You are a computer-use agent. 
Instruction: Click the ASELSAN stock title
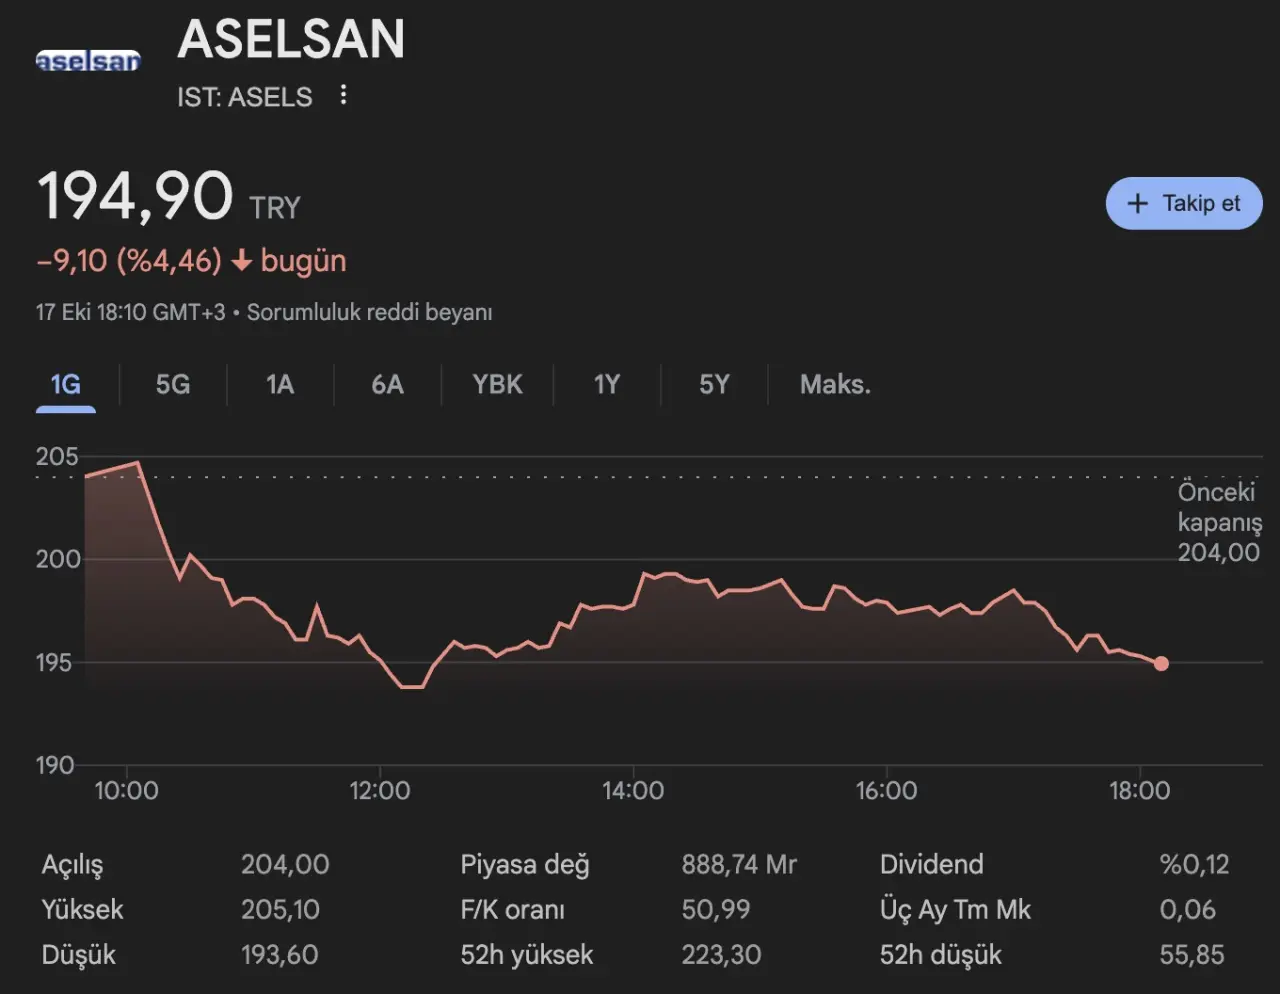(x=291, y=40)
